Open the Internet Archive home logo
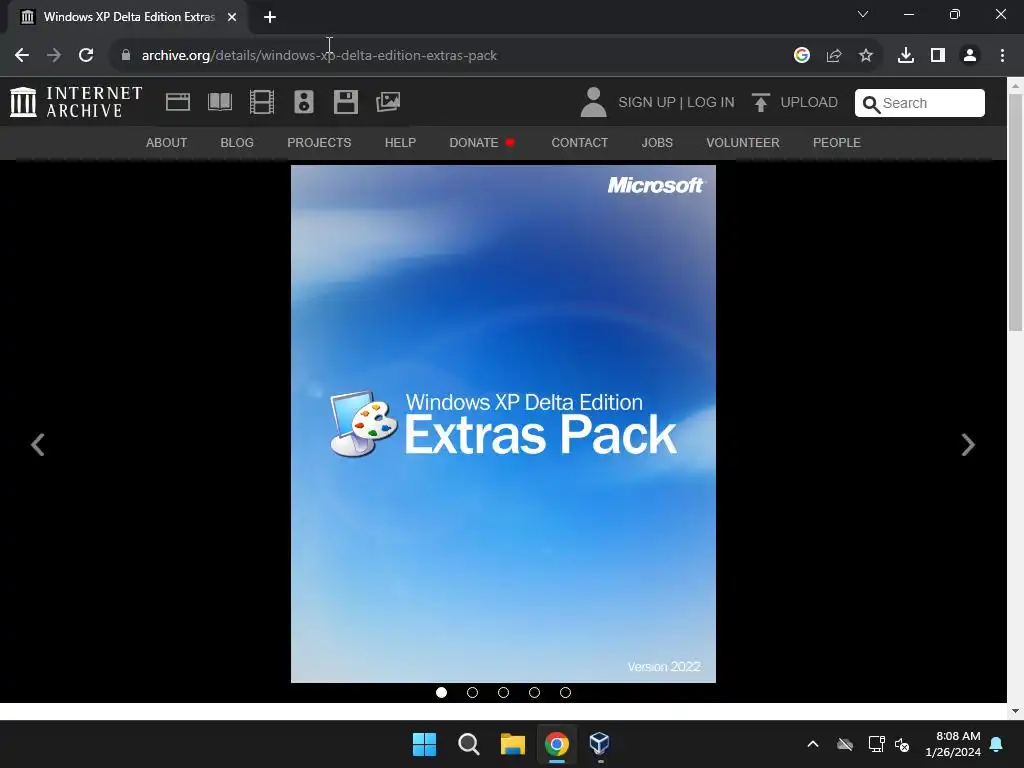The width and height of the screenshot is (1024, 768). tap(76, 103)
